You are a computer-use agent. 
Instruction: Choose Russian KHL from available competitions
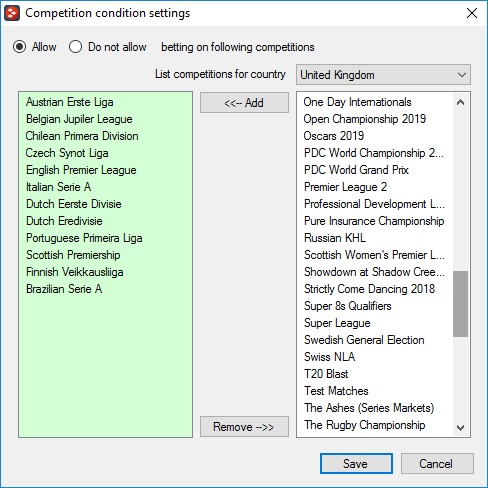click(x=335, y=238)
